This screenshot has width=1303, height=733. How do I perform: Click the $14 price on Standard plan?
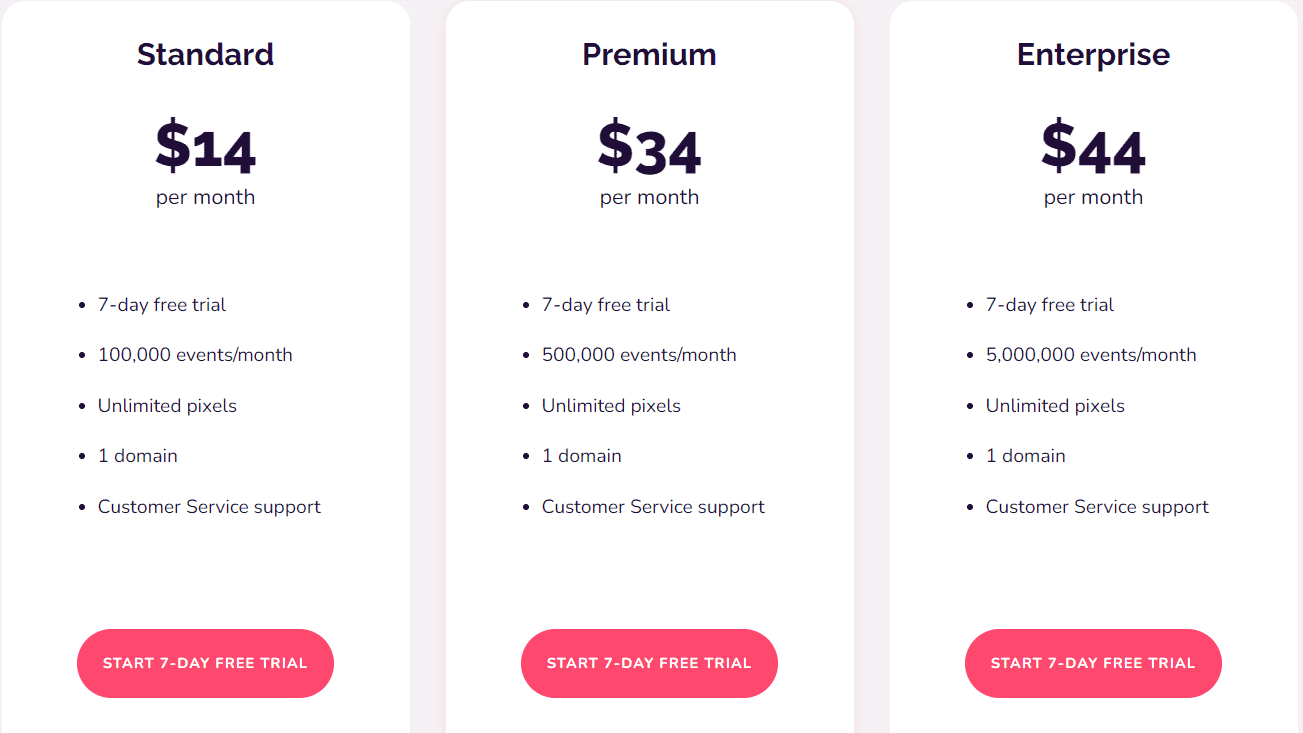coord(205,148)
